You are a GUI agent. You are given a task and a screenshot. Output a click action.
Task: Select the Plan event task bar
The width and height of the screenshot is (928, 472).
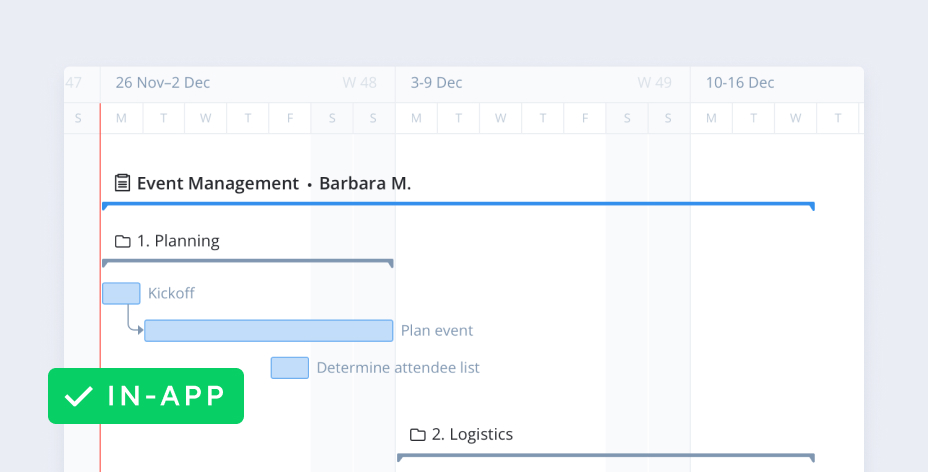tap(268, 331)
